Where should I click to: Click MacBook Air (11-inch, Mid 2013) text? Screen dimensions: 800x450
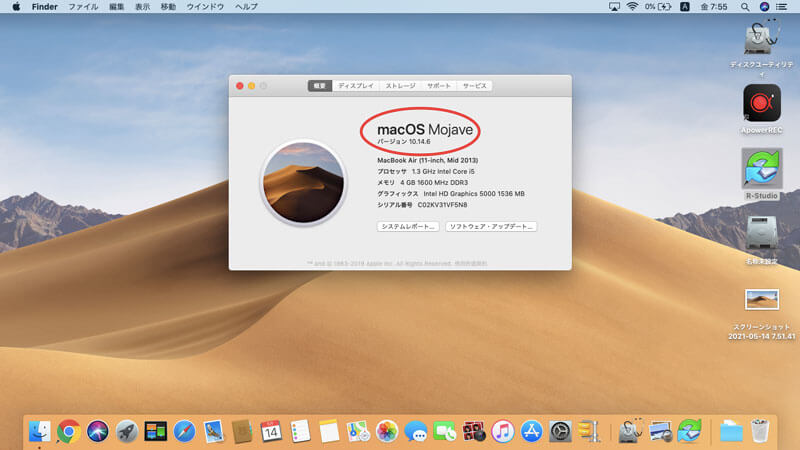pos(428,160)
